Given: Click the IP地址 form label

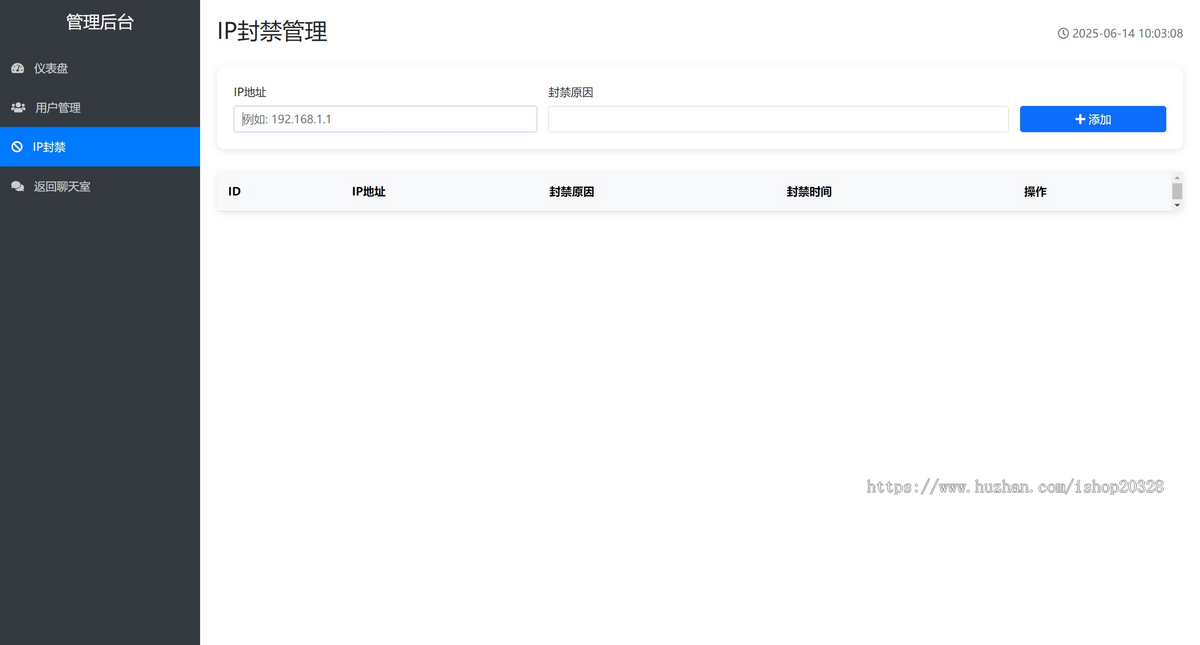Looking at the screenshot, I should point(250,92).
